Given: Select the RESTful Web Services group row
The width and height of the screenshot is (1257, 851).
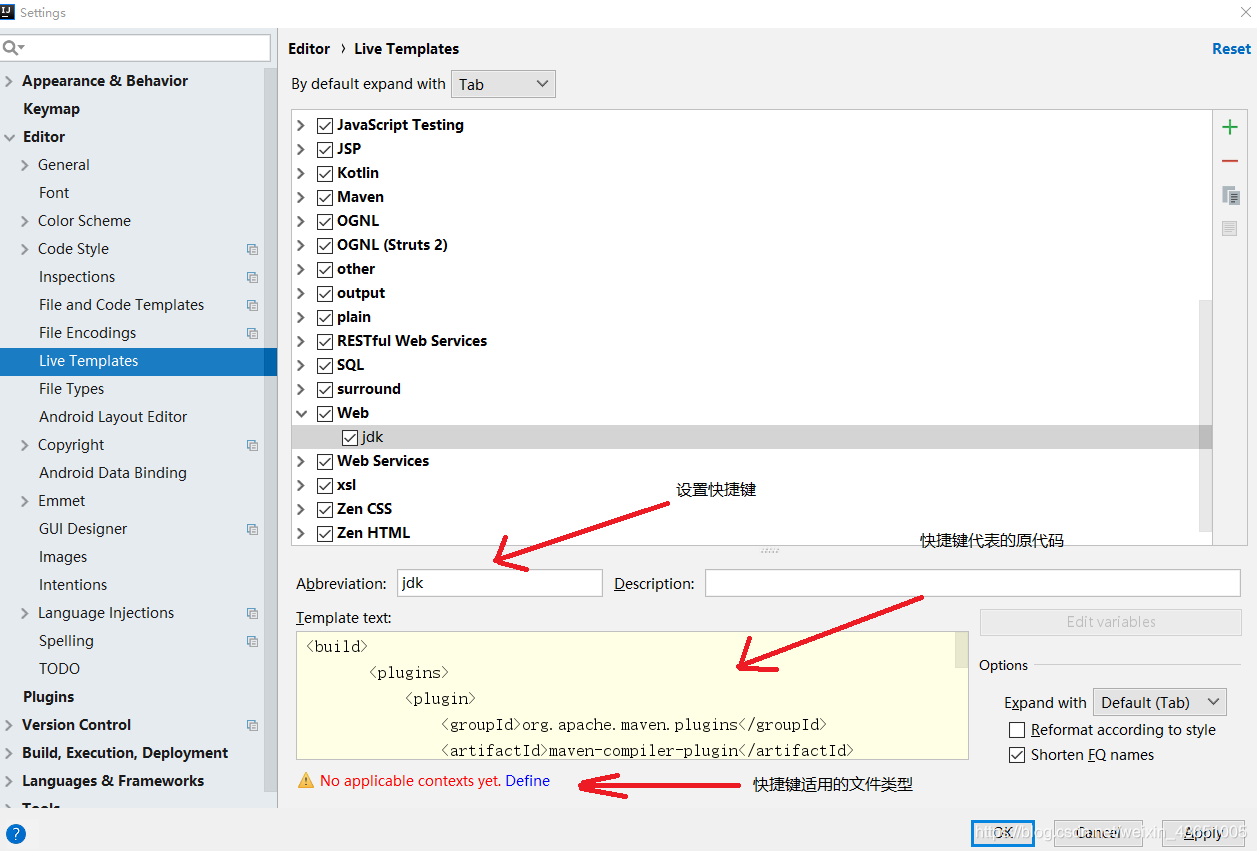Looking at the screenshot, I should pos(752,341).
